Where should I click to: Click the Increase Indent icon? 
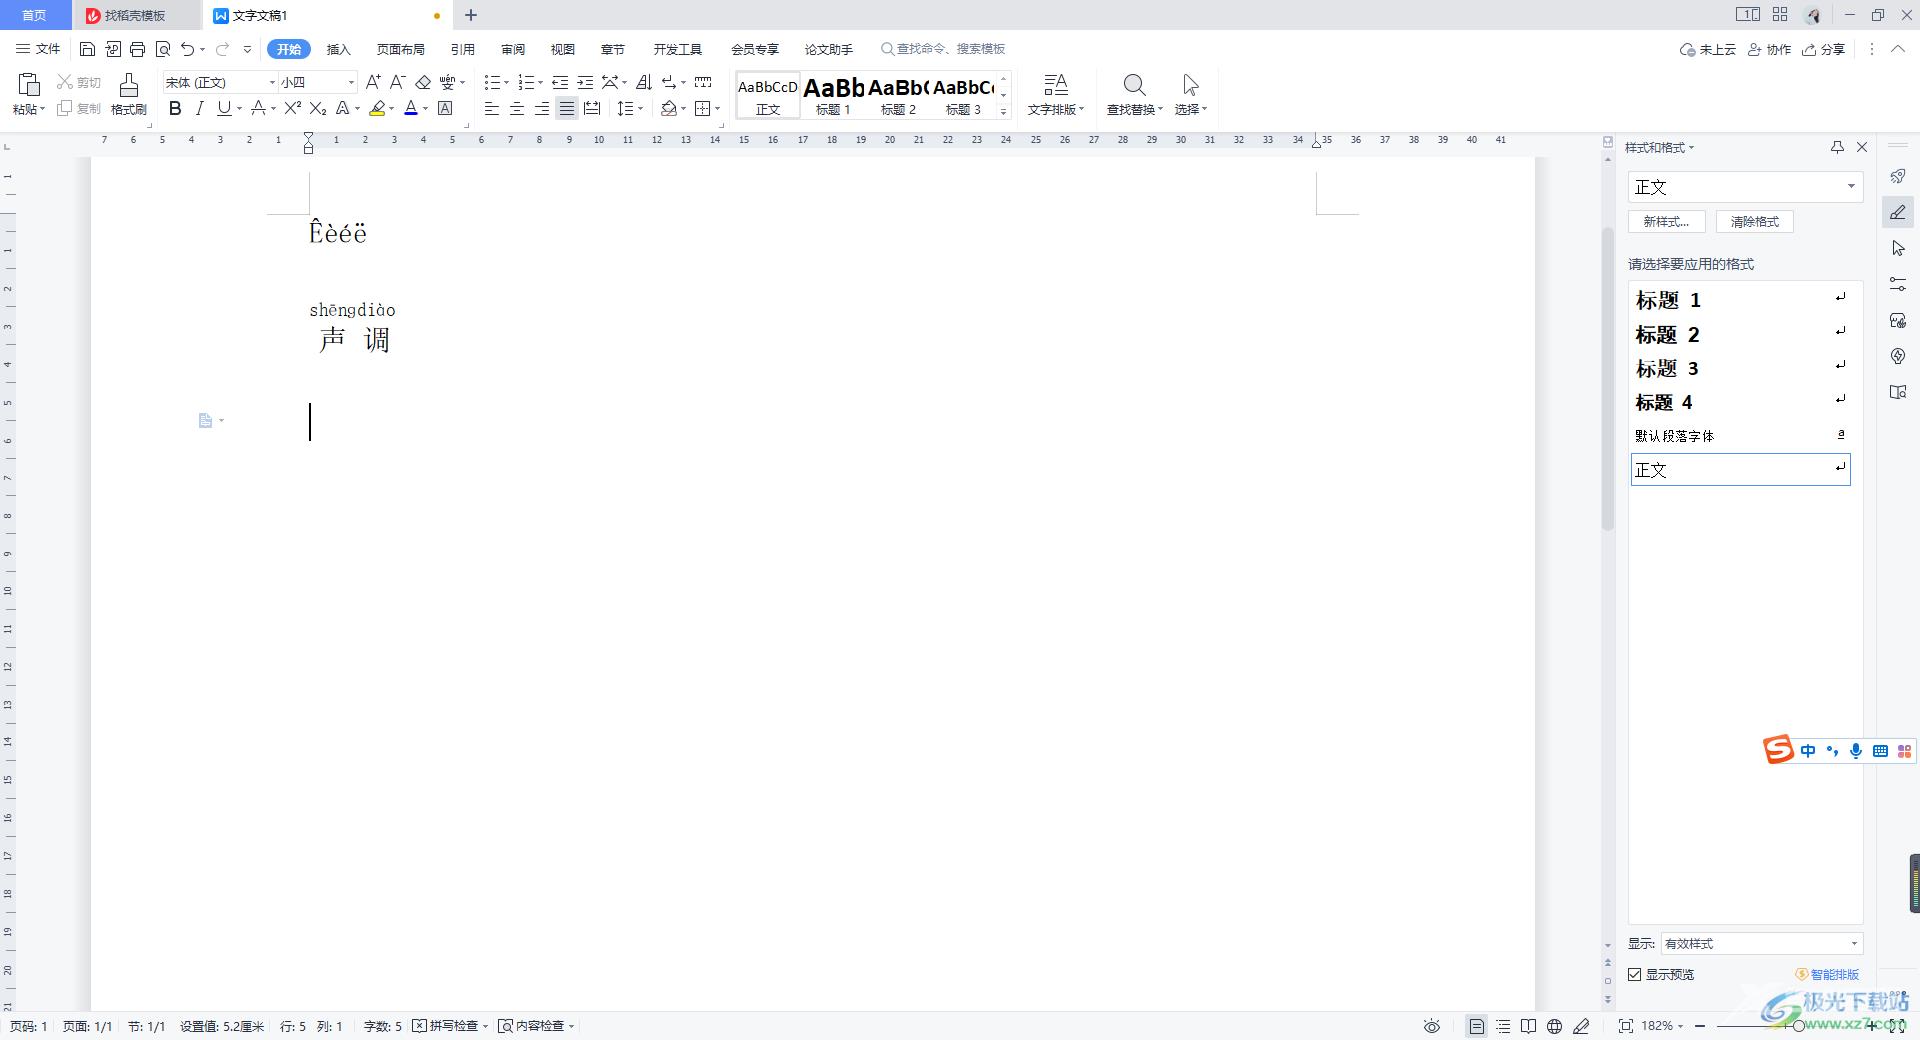pyautogui.click(x=585, y=82)
